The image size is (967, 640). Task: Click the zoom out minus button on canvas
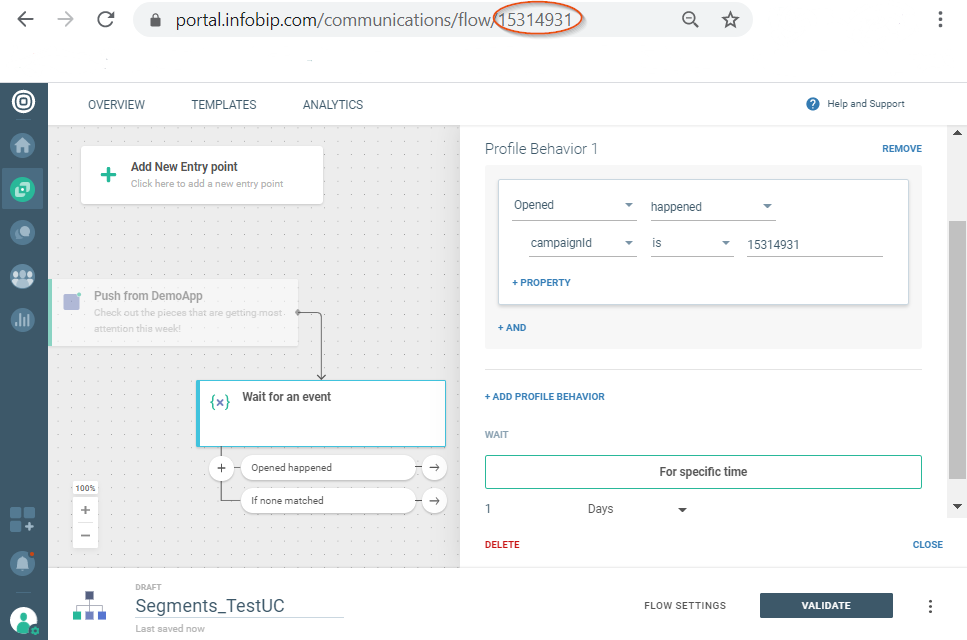[x=85, y=535]
